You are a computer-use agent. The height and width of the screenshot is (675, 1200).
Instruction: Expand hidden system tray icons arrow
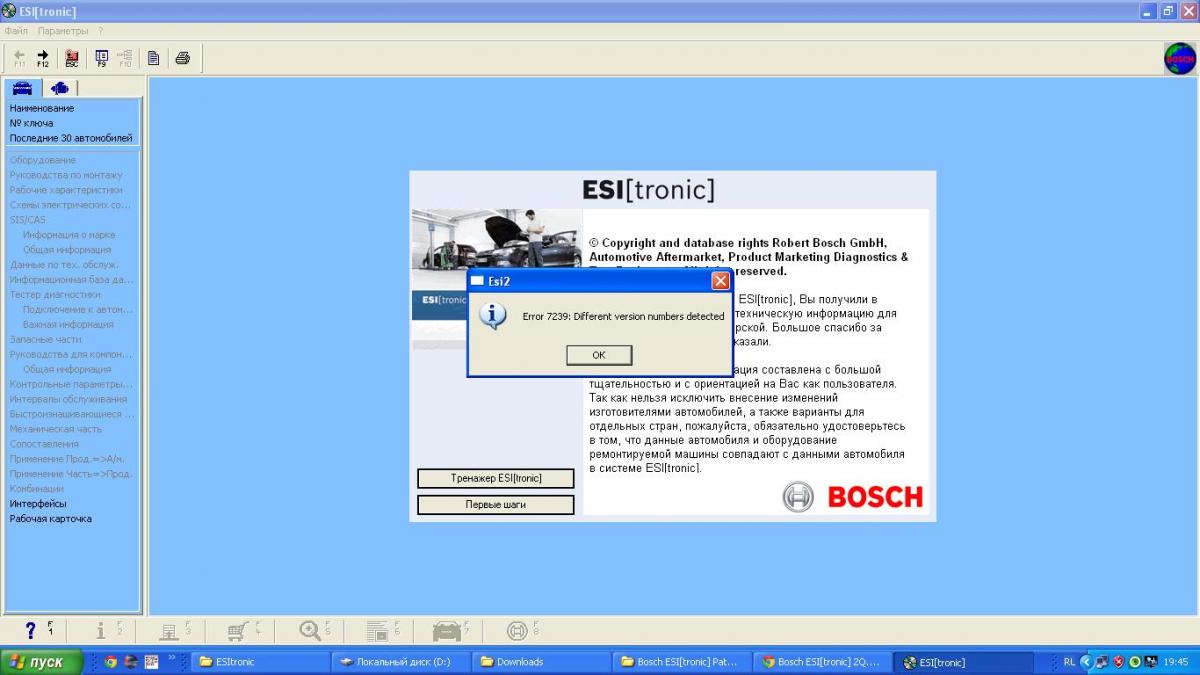coord(1086,662)
